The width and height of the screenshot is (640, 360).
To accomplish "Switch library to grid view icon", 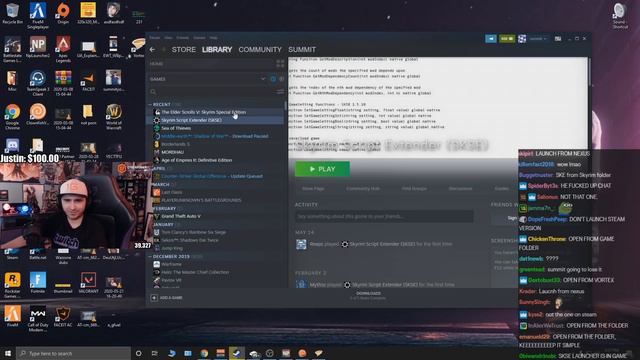I will [280, 64].
